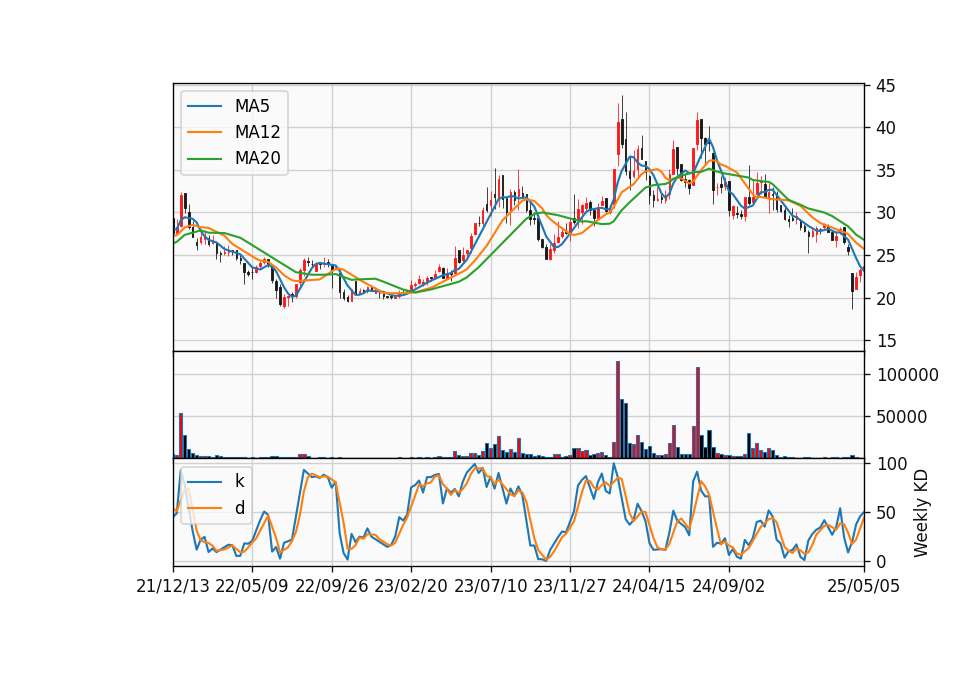Click the 35 price axis tick label

click(886, 171)
